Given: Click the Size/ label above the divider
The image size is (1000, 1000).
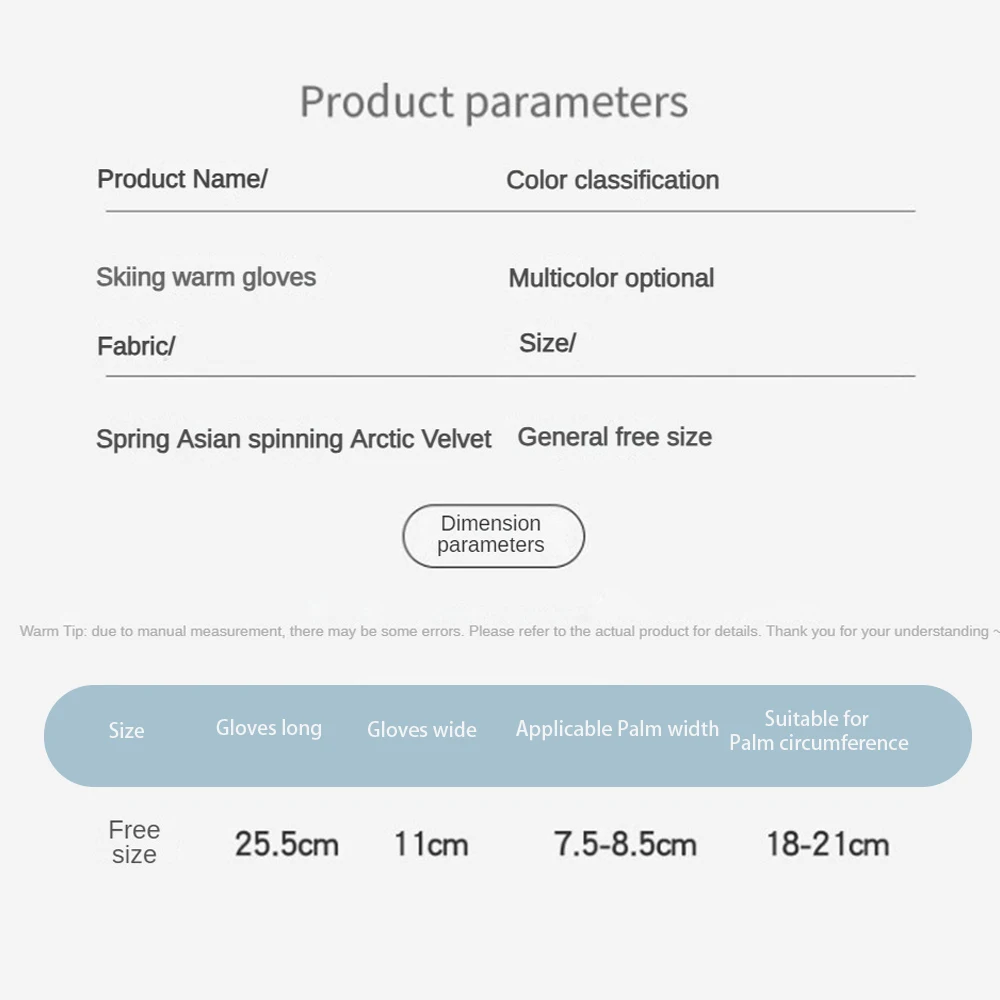Looking at the screenshot, I should [x=547, y=343].
